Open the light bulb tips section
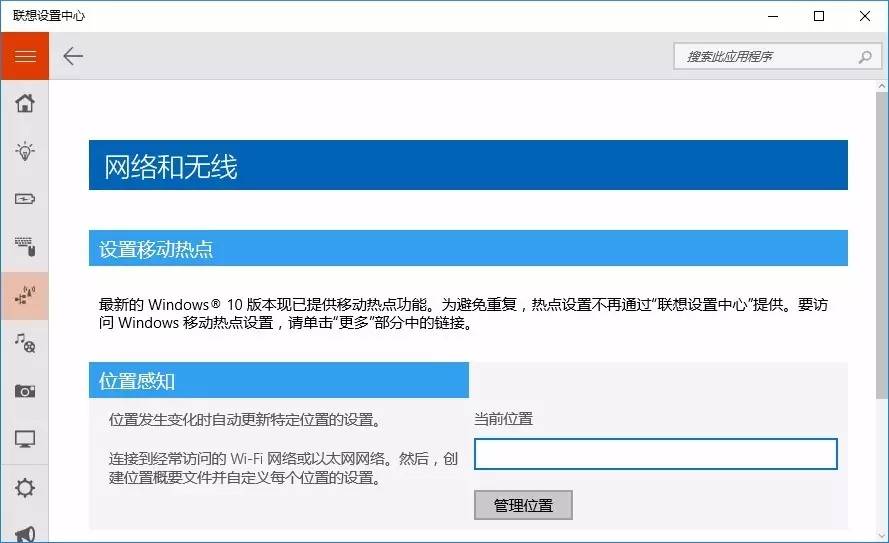 point(25,151)
